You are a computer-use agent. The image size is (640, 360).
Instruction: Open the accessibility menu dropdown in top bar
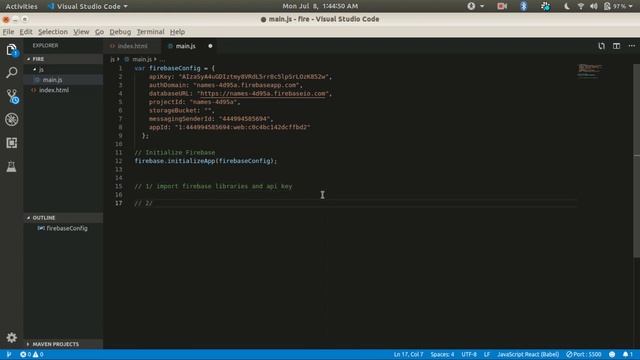pos(476,6)
